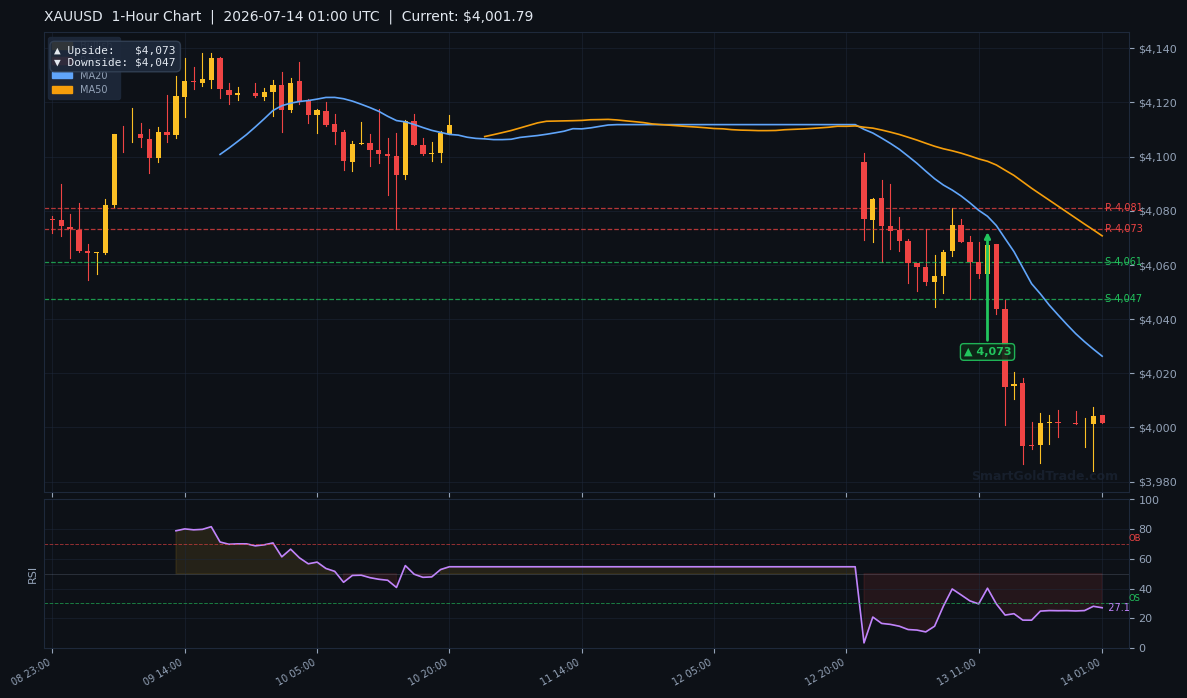Click the '13 11:00' time axis label
This screenshot has width=1187, height=698.
(958, 672)
